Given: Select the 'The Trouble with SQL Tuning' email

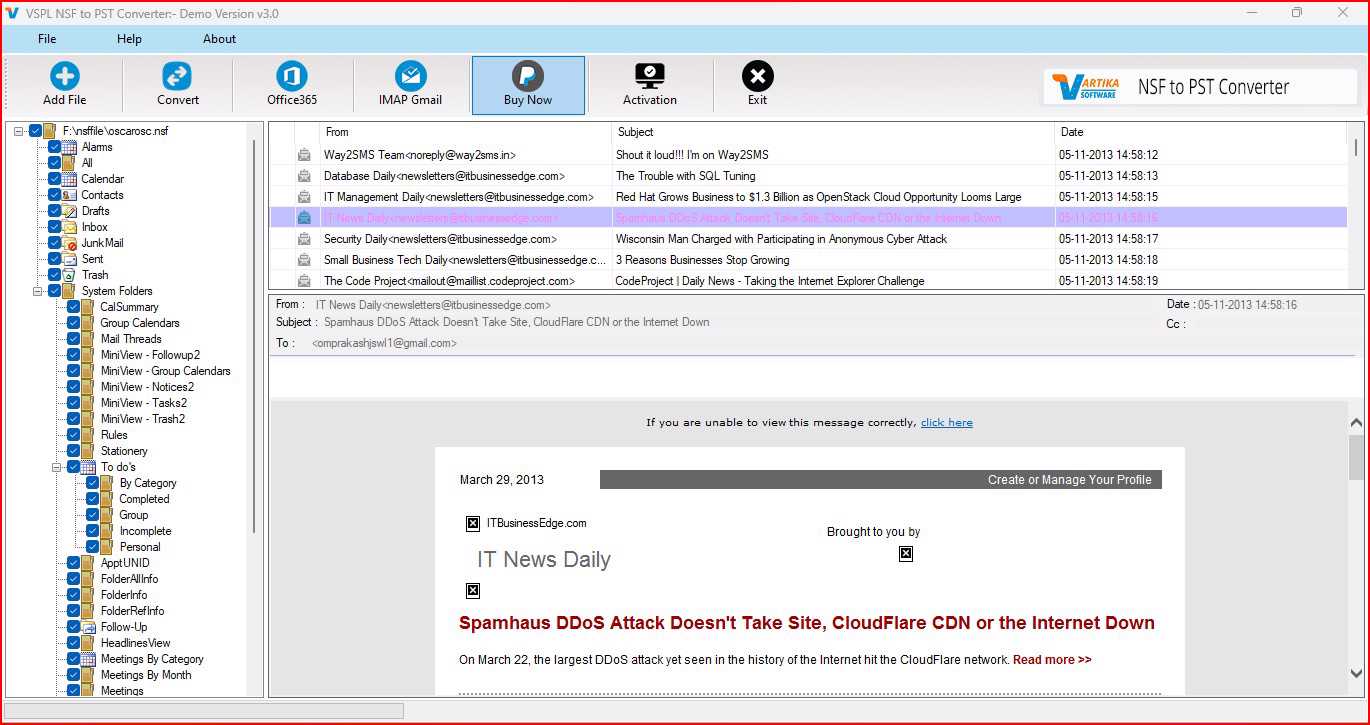Looking at the screenshot, I should click(x=686, y=176).
